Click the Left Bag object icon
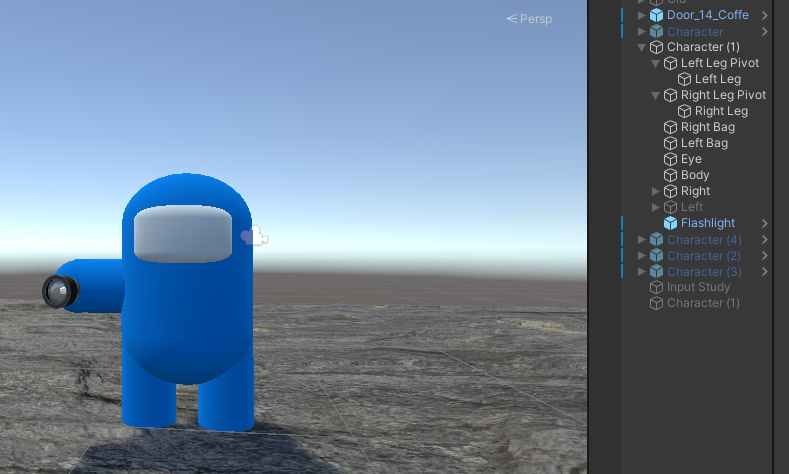The width and height of the screenshot is (789, 474). click(670, 143)
